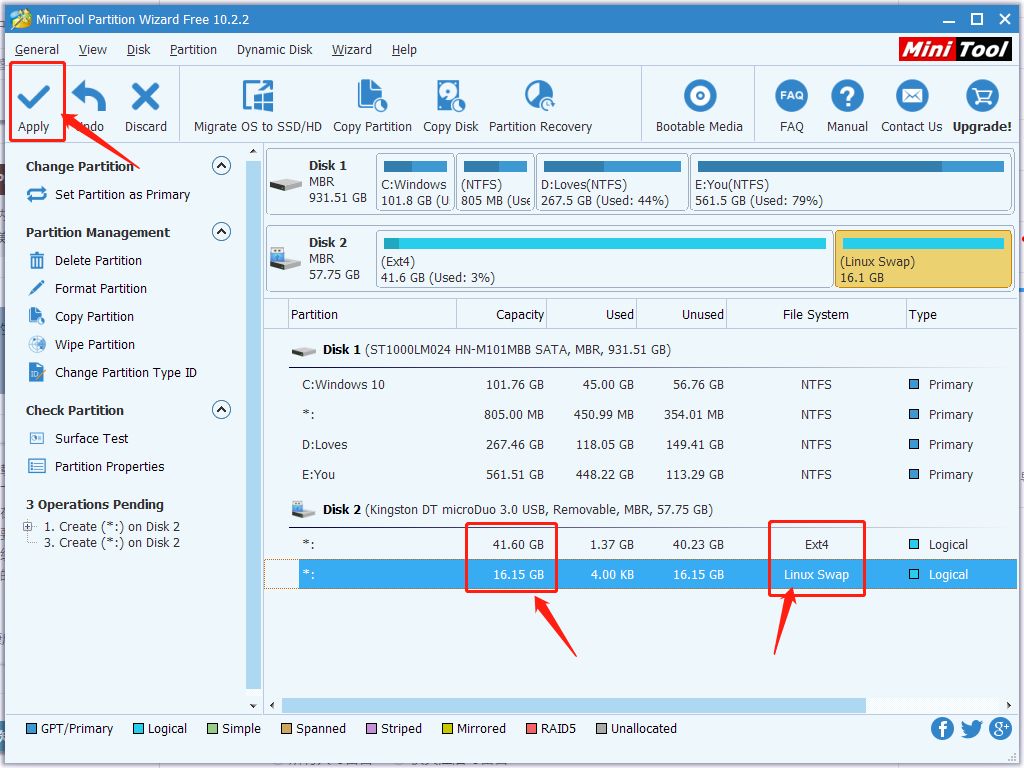Open the Disk menu

(138, 50)
